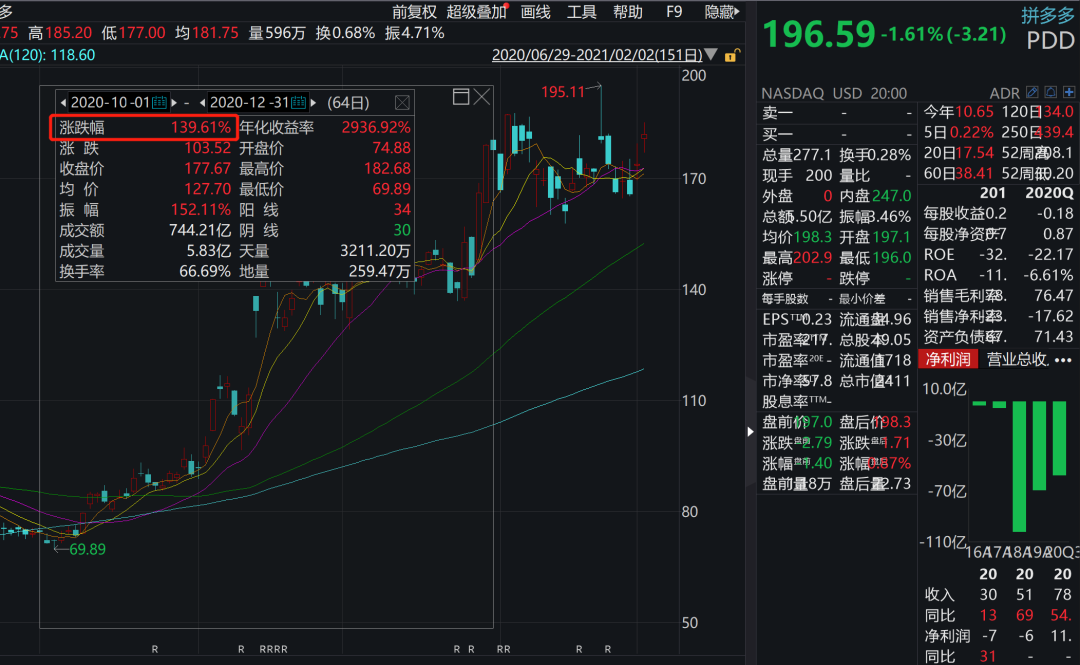The height and width of the screenshot is (665, 1080).
Task: Expand the date range dropdown arrow
Action: pos(712,55)
